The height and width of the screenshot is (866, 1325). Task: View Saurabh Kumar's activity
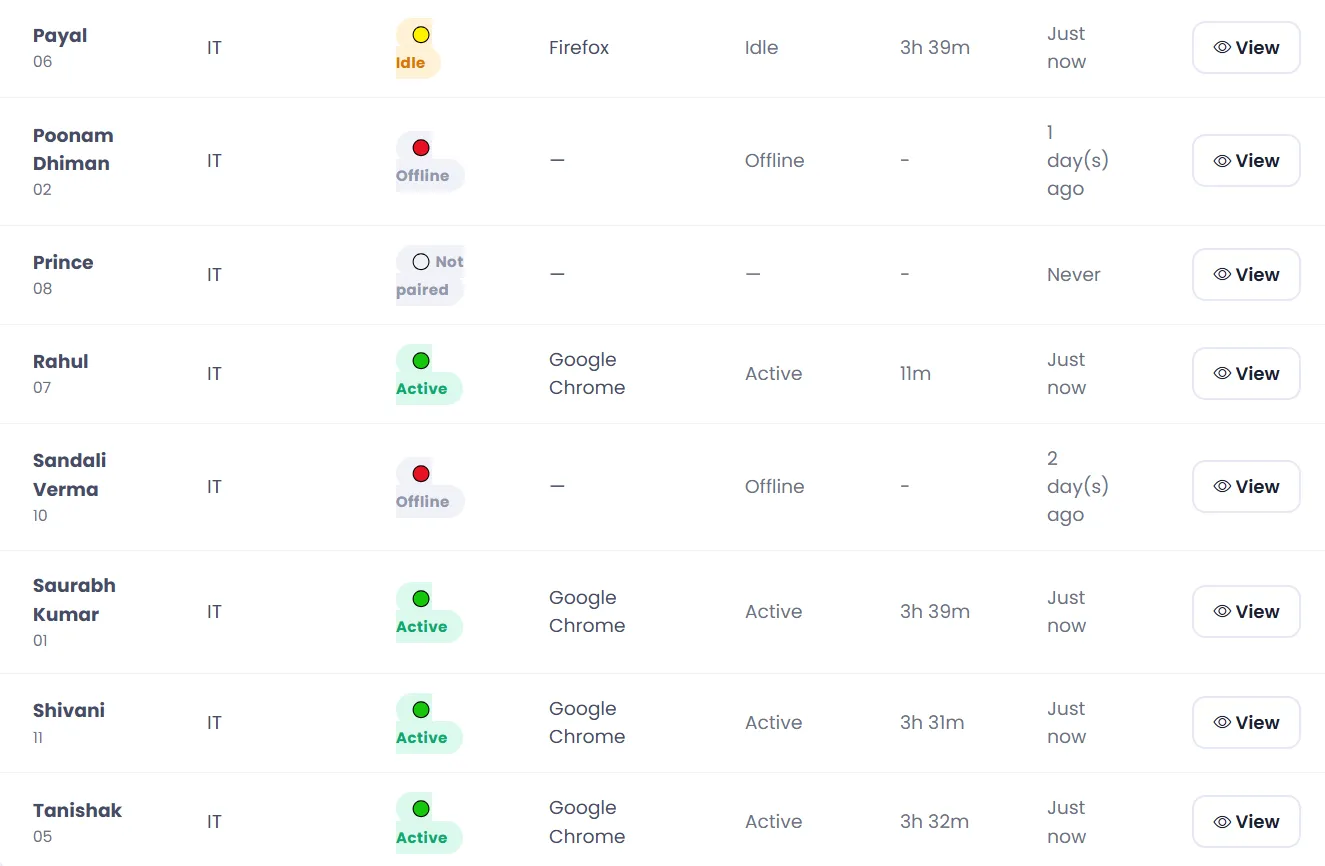pyautogui.click(x=1246, y=612)
